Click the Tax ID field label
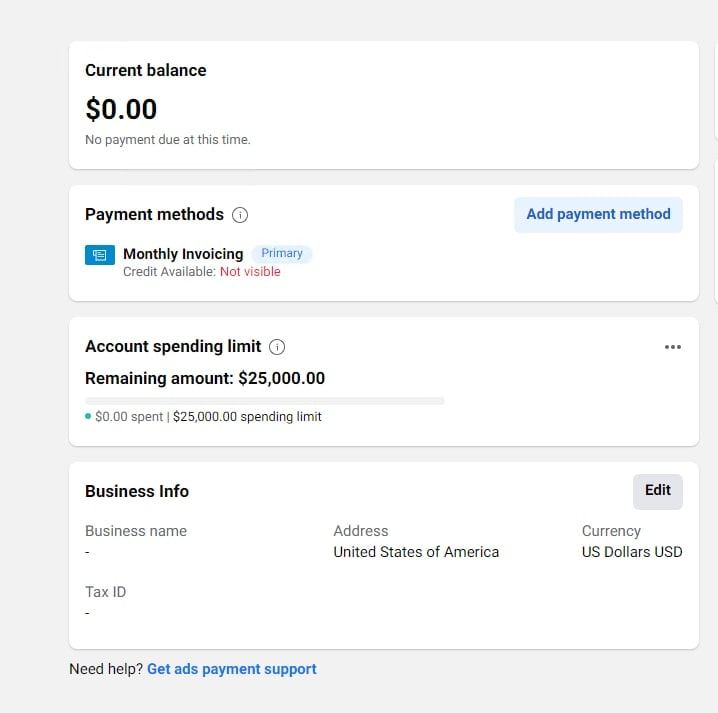The height and width of the screenshot is (713, 718). (x=105, y=592)
